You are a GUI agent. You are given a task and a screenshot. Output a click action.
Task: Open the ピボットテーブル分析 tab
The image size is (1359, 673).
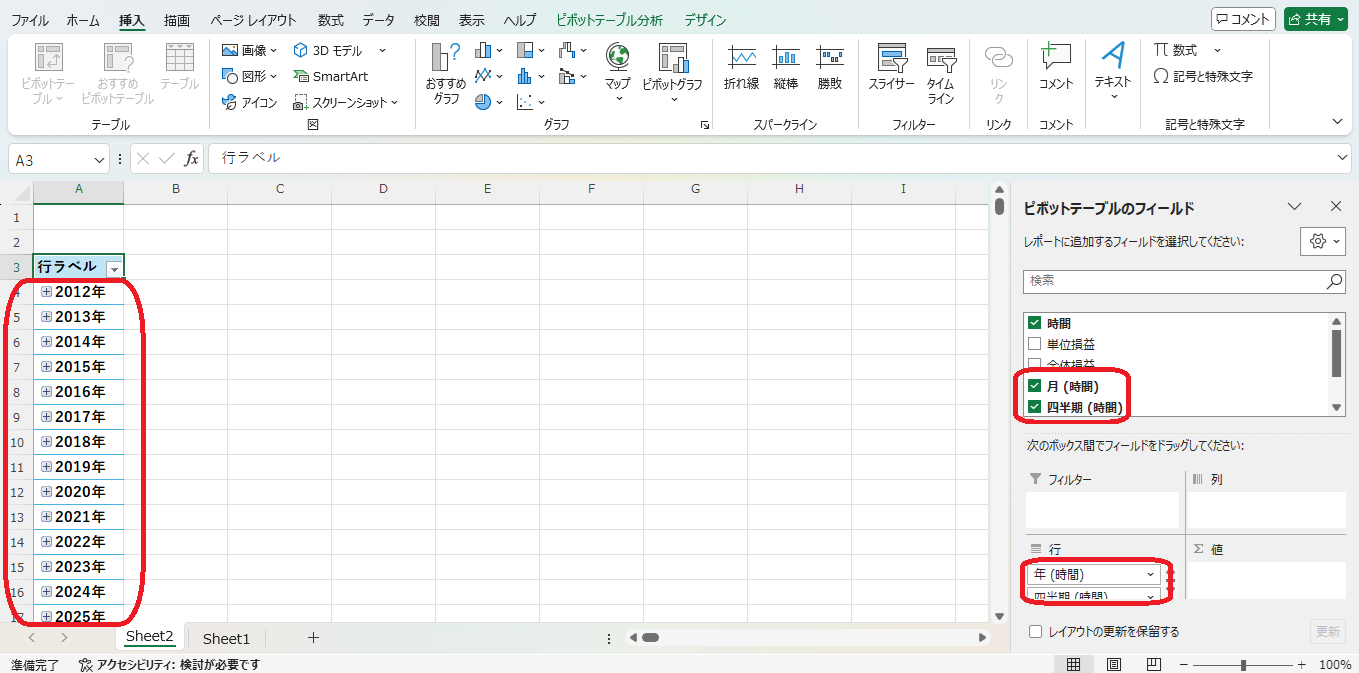point(609,20)
